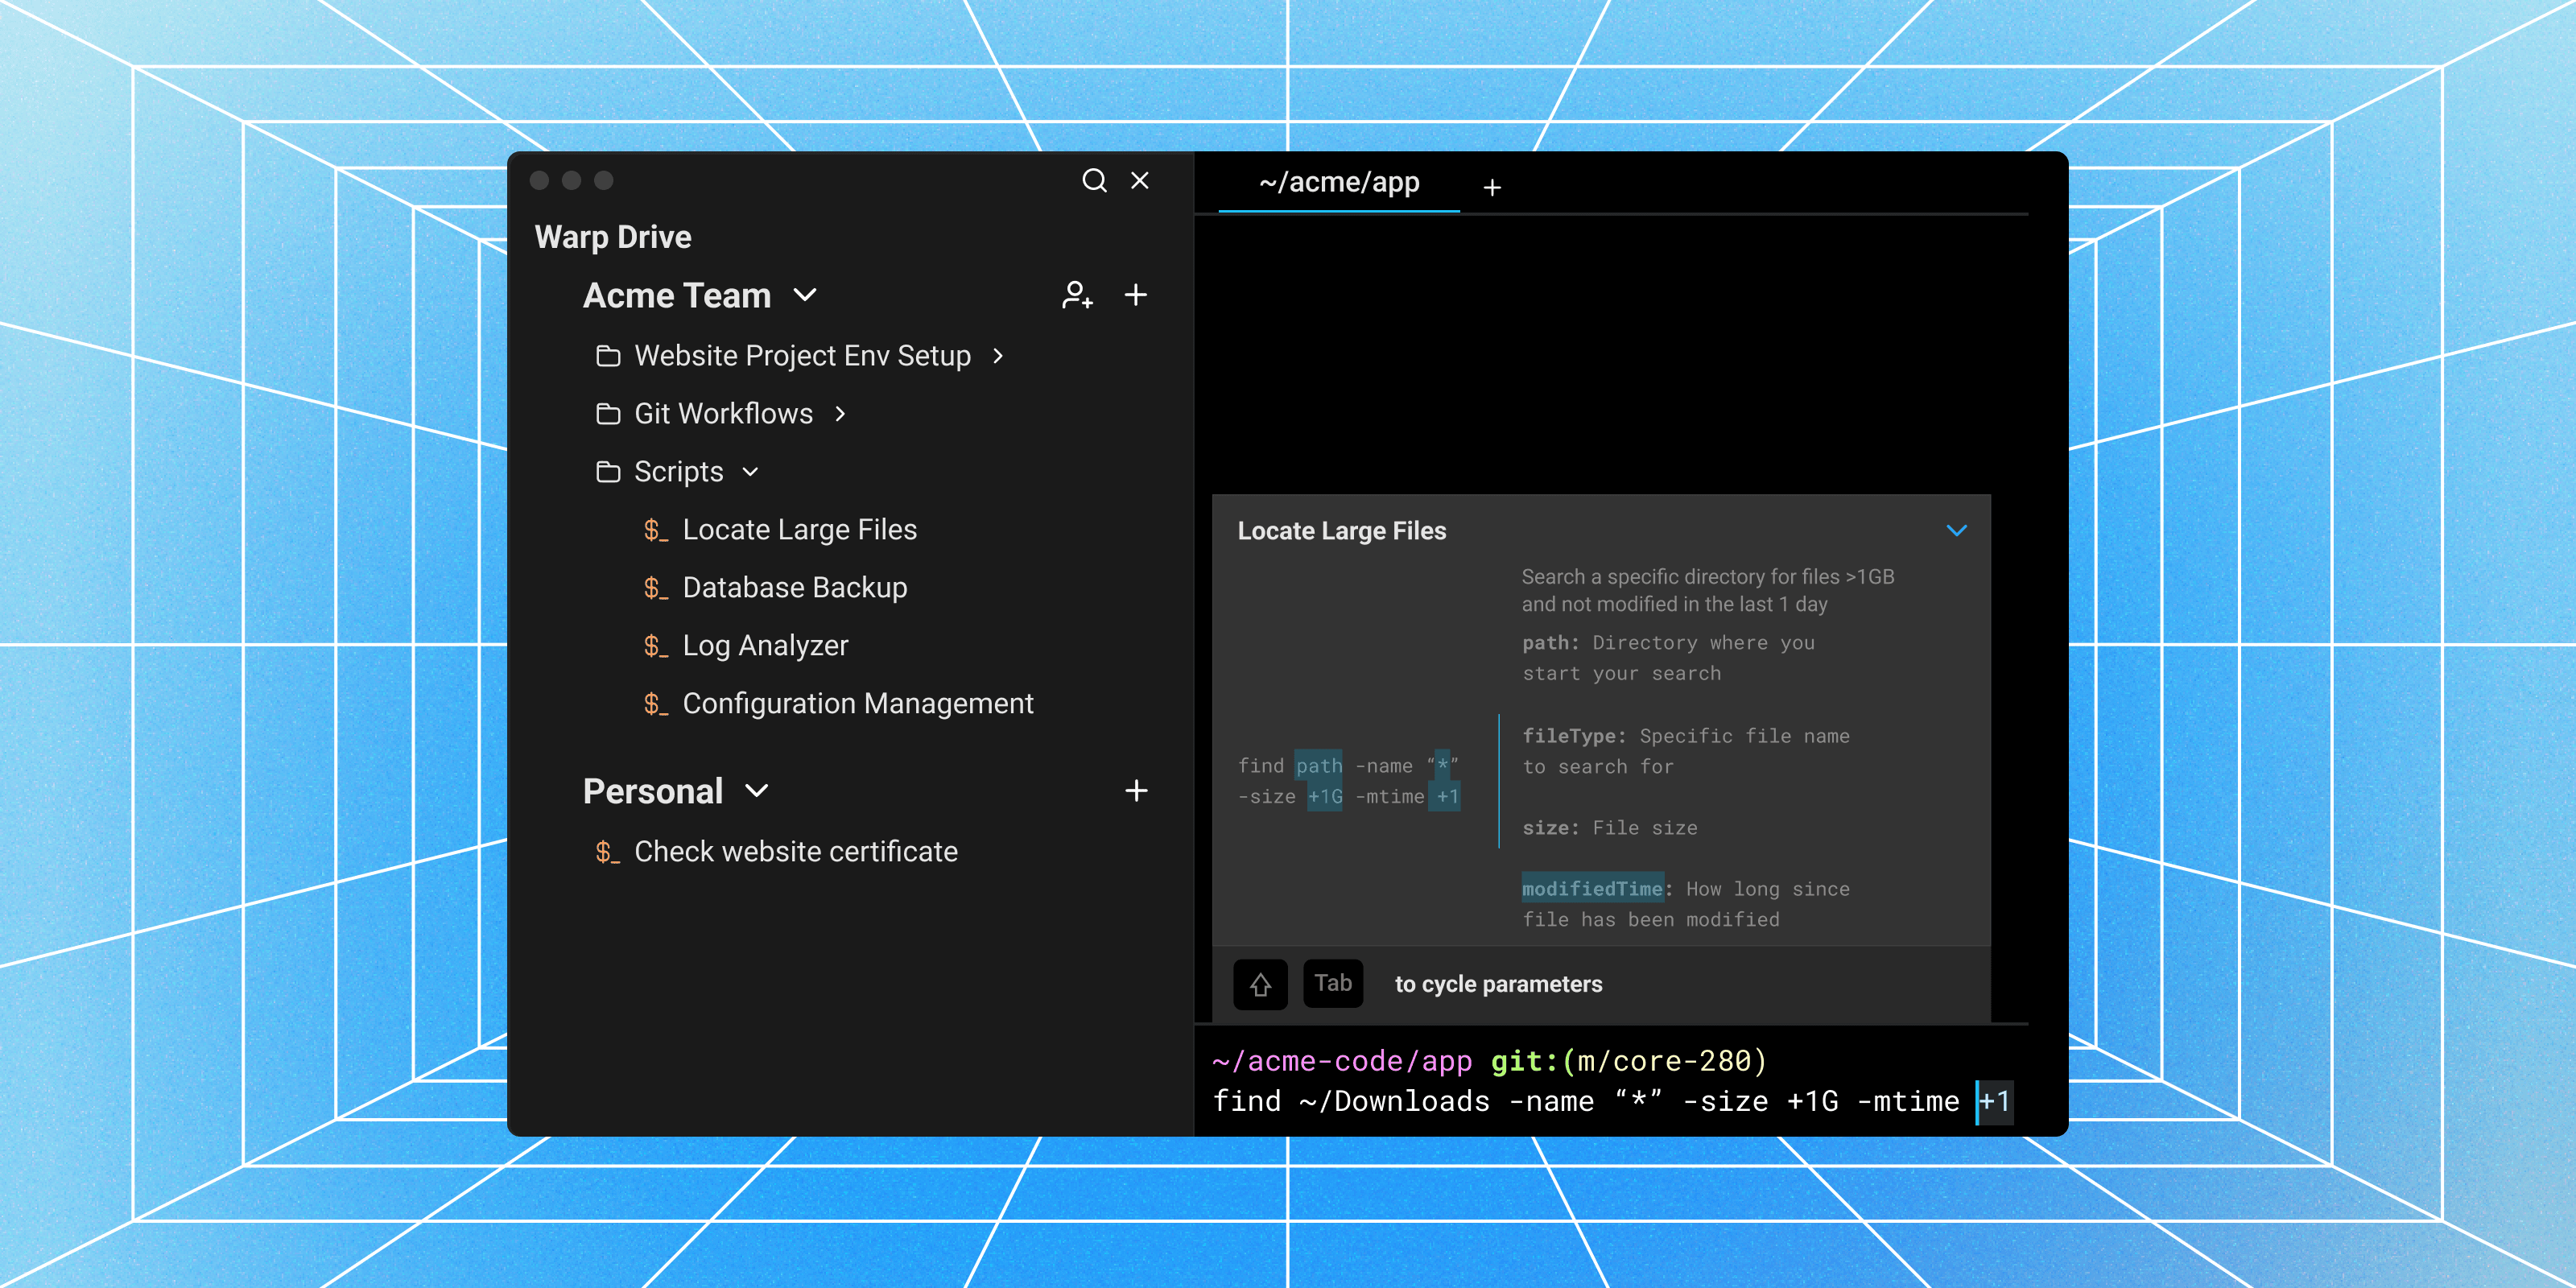Click the invite member icon beside Acme Team

click(1077, 295)
